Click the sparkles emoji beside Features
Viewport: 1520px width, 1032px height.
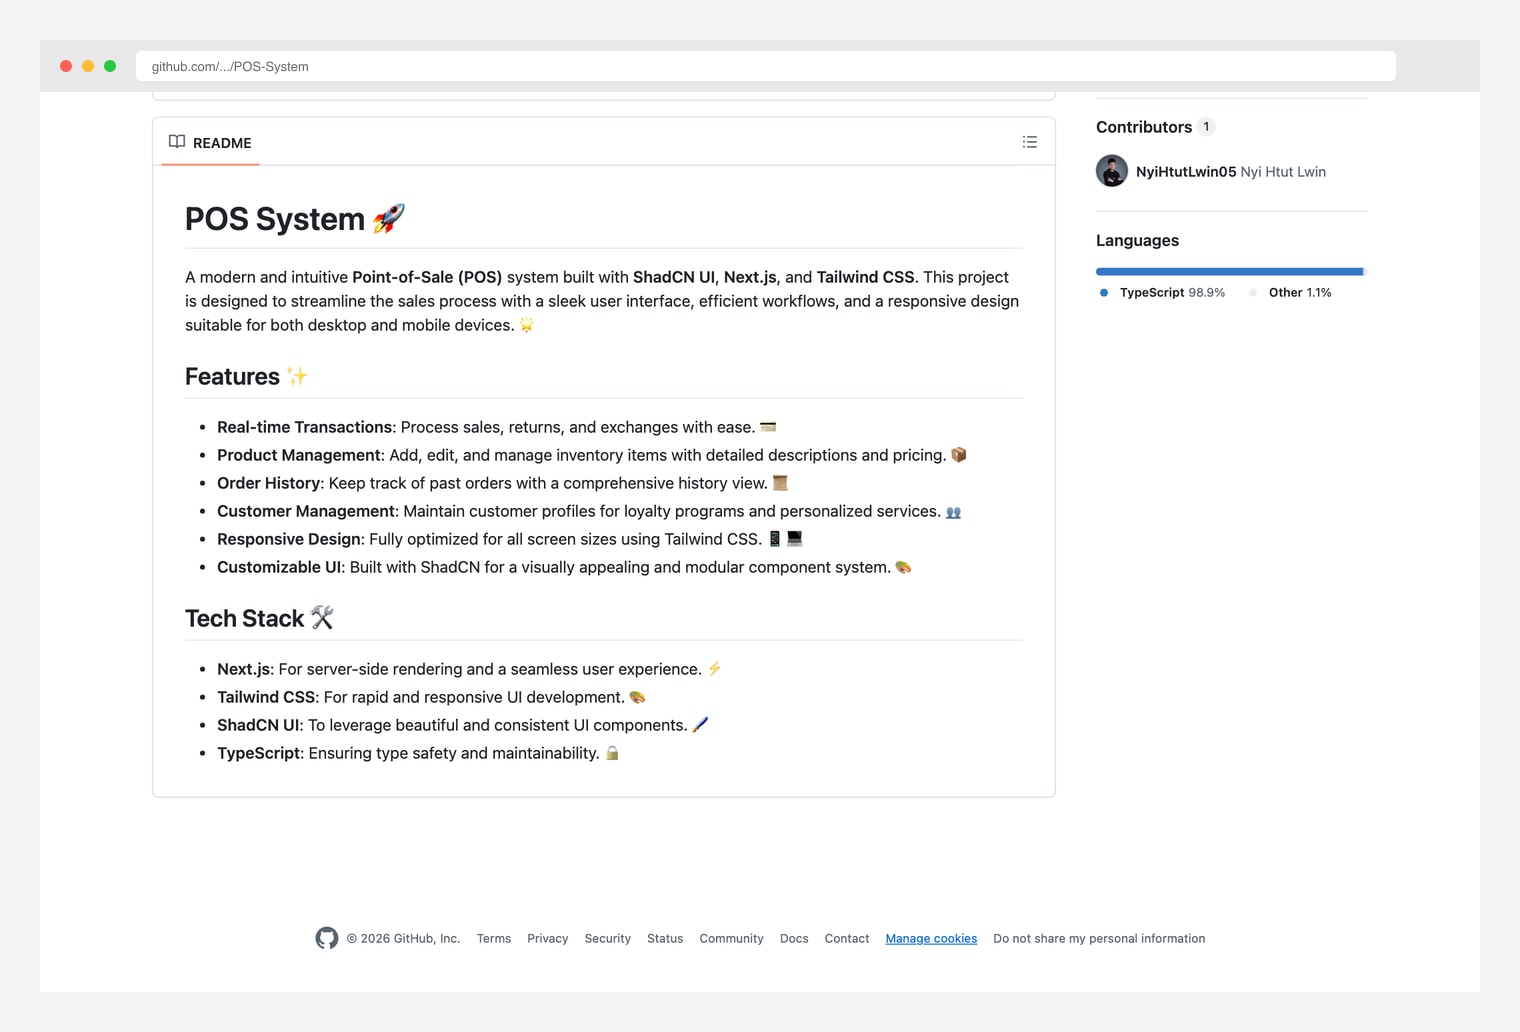pyautogui.click(x=297, y=376)
